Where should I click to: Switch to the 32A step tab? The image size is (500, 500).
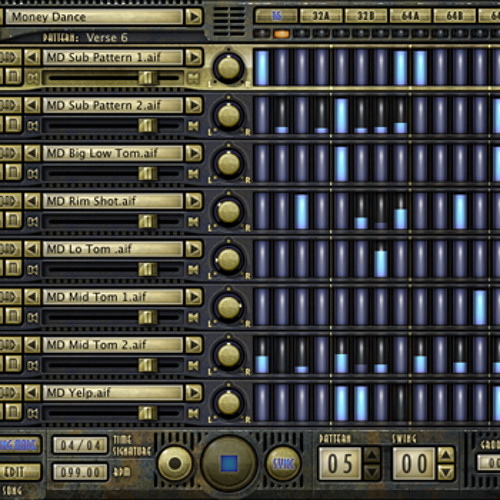coord(321,16)
